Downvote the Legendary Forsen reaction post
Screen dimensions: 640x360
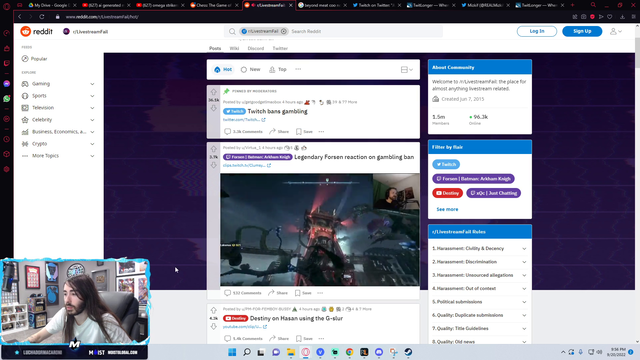tap(213, 165)
